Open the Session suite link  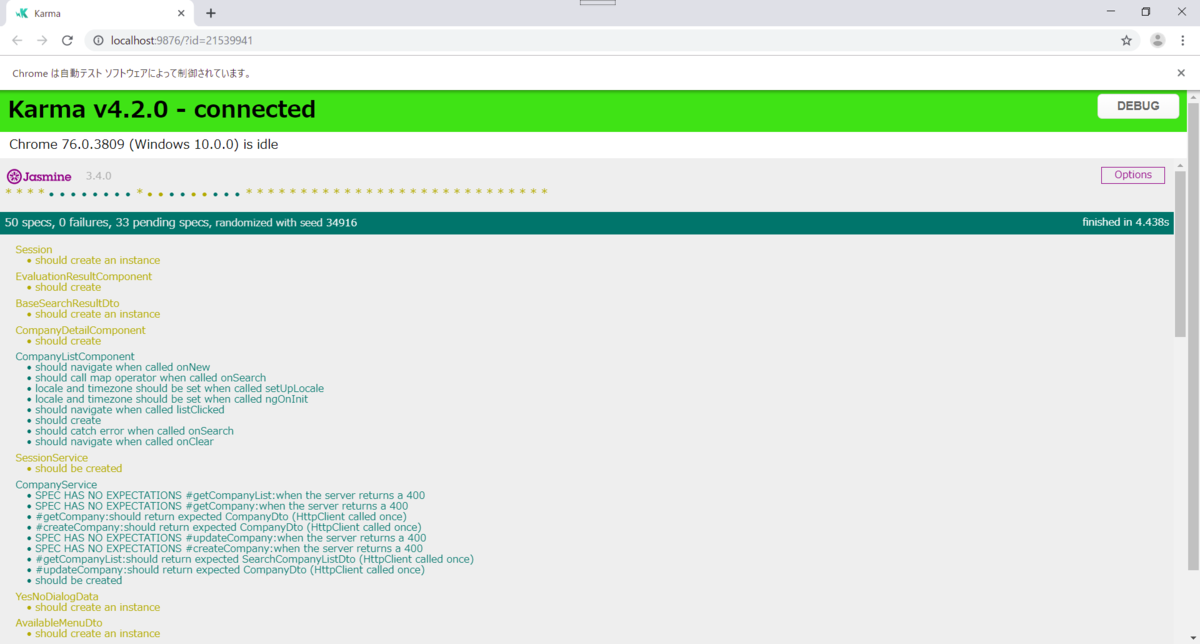pos(34,249)
